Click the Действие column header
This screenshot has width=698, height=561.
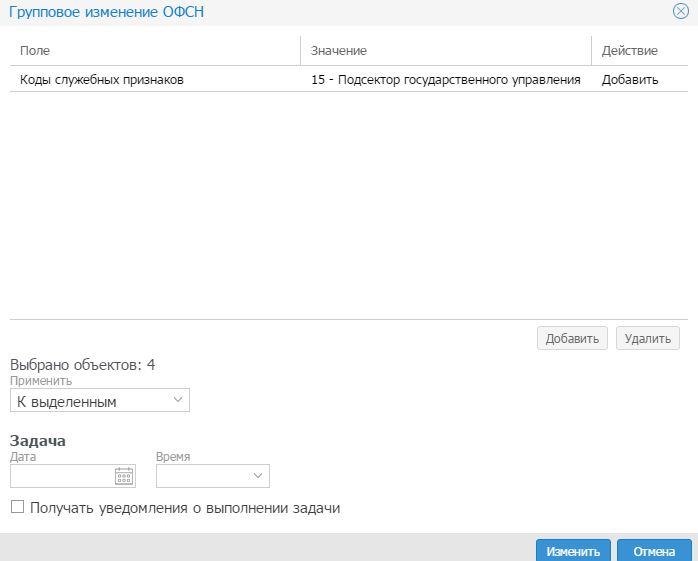[x=640, y=51]
